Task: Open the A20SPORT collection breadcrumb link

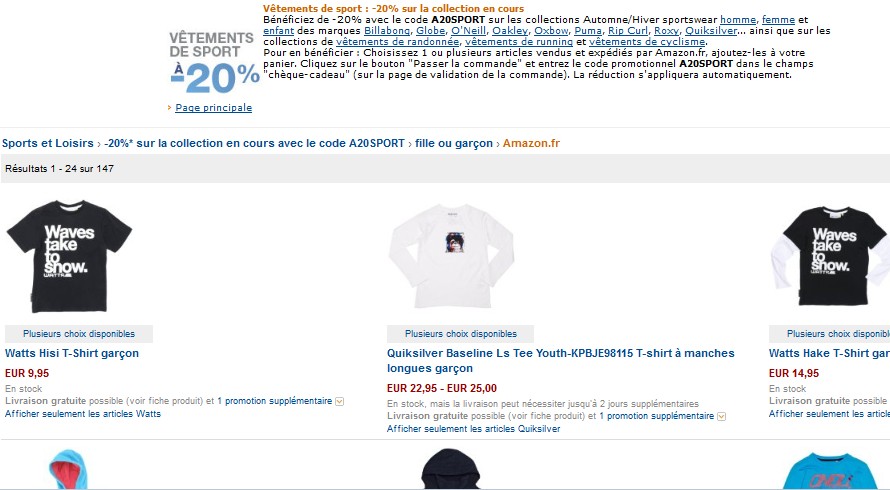Action: click(x=254, y=143)
